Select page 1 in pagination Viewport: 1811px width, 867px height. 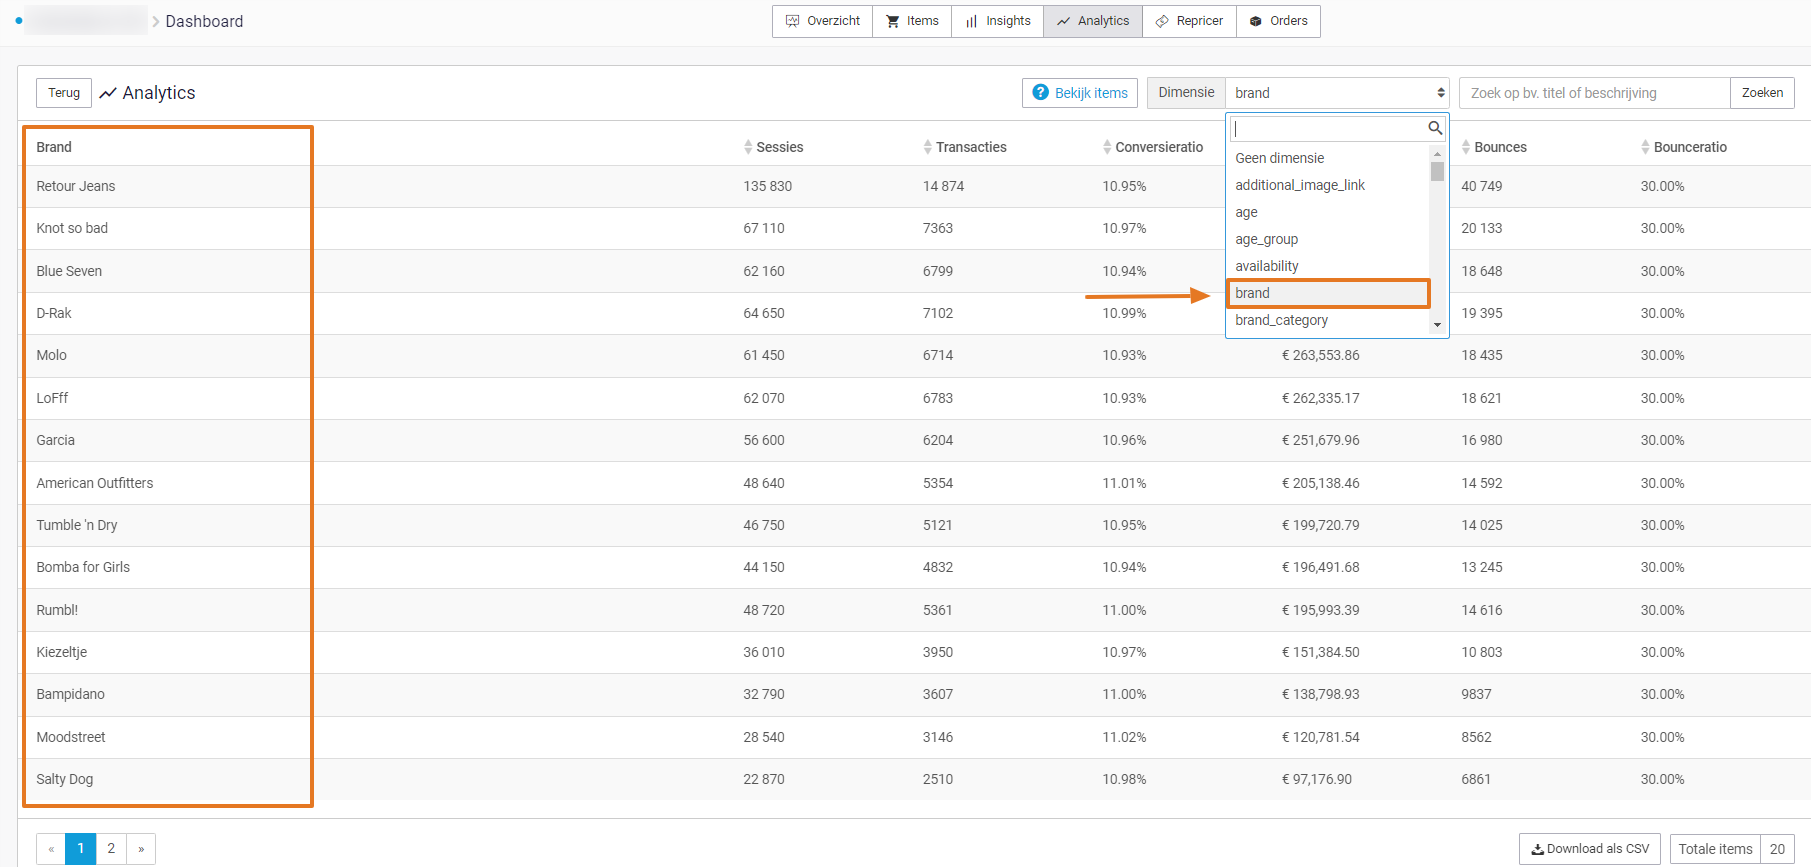point(81,849)
